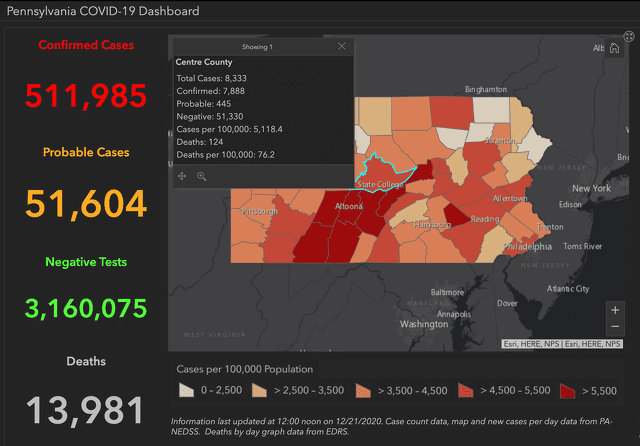This screenshot has height=446, width=640.
Task: Click Philadelphia on the map
Action: click(527, 246)
